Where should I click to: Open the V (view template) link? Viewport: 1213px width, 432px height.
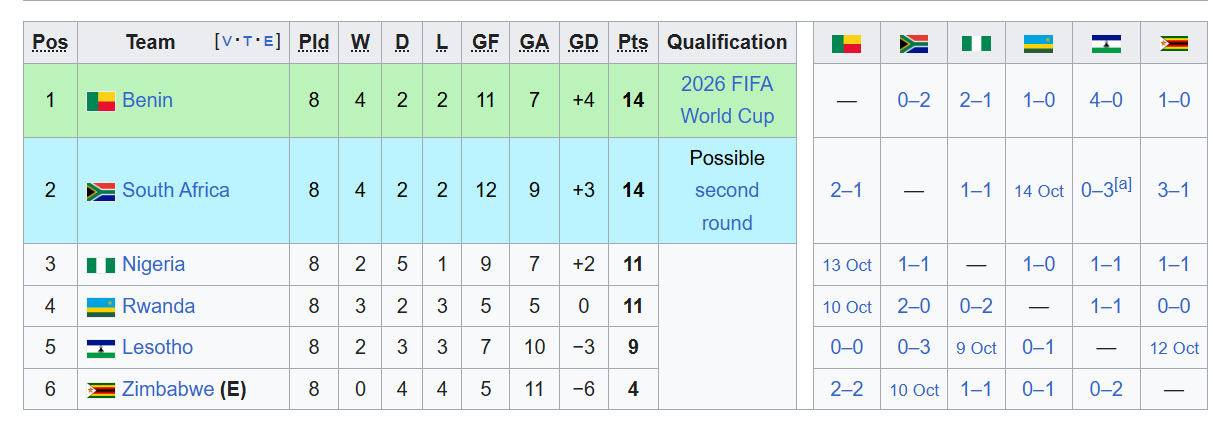click(227, 42)
